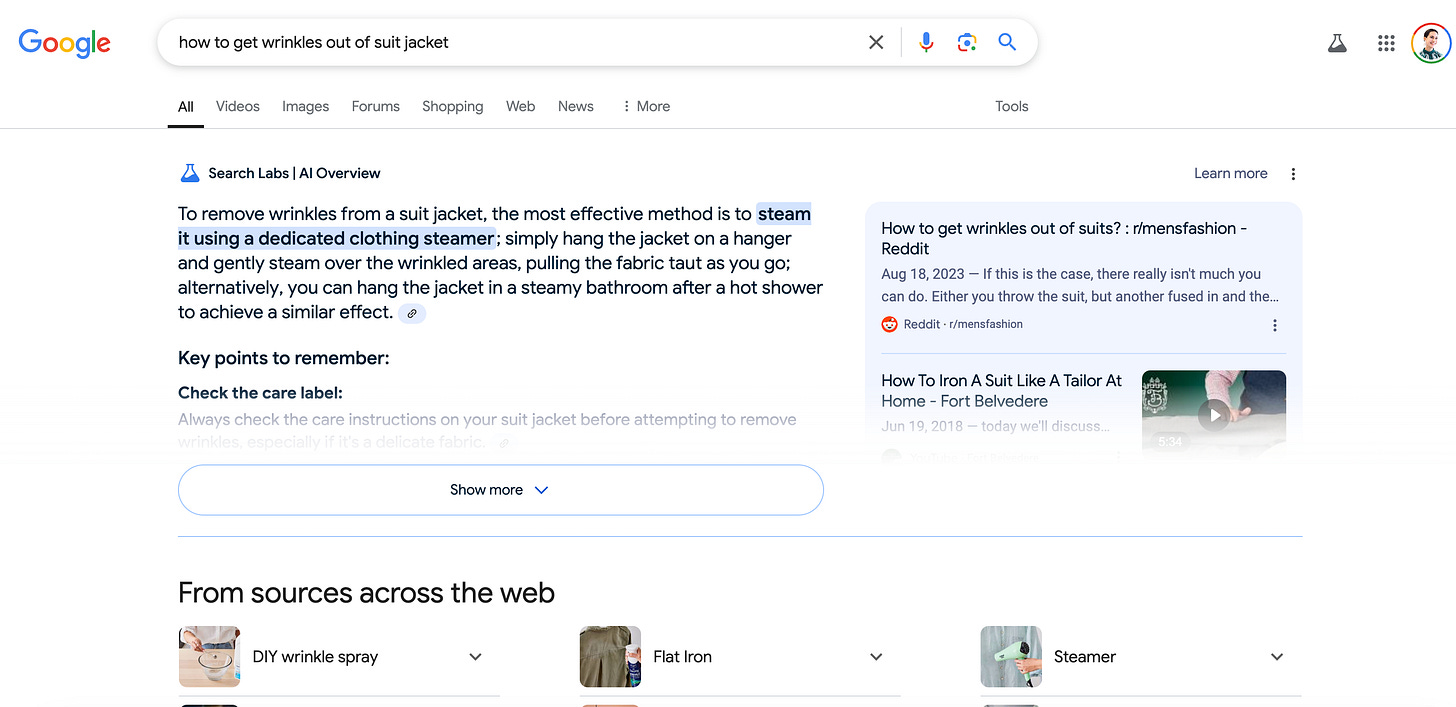Click the source link icon after first paragraph
Viewport: 1456px width, 707px height.
[412, 313]
